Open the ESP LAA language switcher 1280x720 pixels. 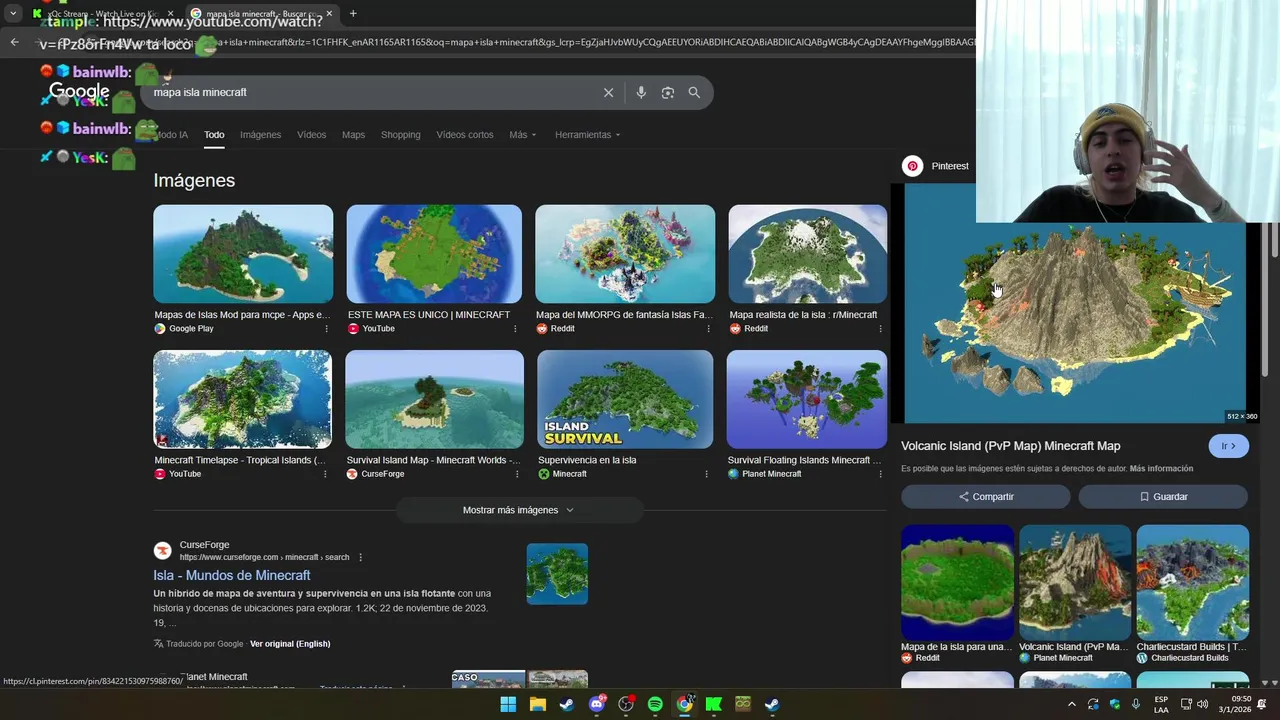click(1161, 704)
